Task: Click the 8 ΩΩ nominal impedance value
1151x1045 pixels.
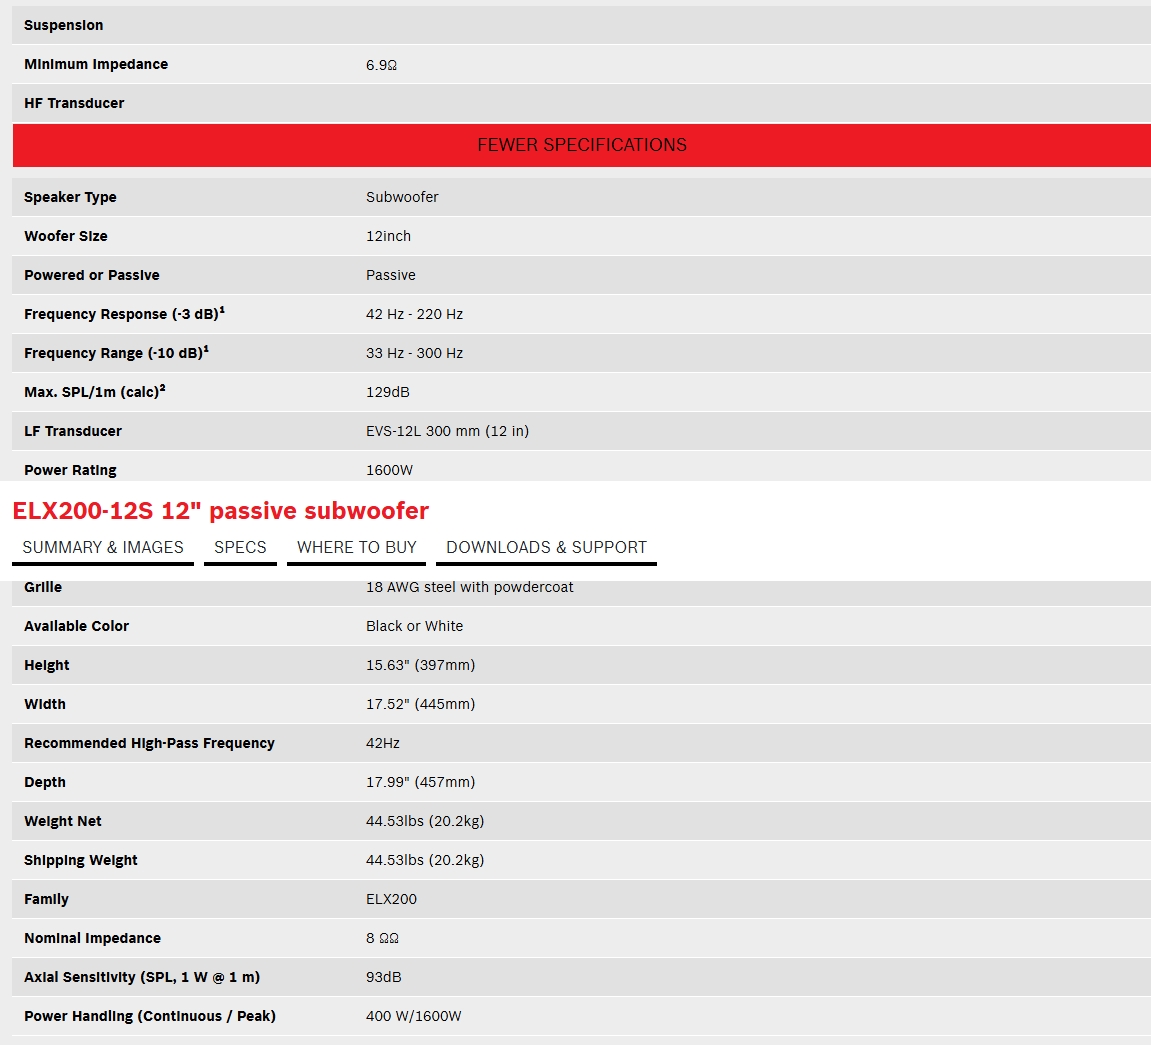Action: coord(382,939)
